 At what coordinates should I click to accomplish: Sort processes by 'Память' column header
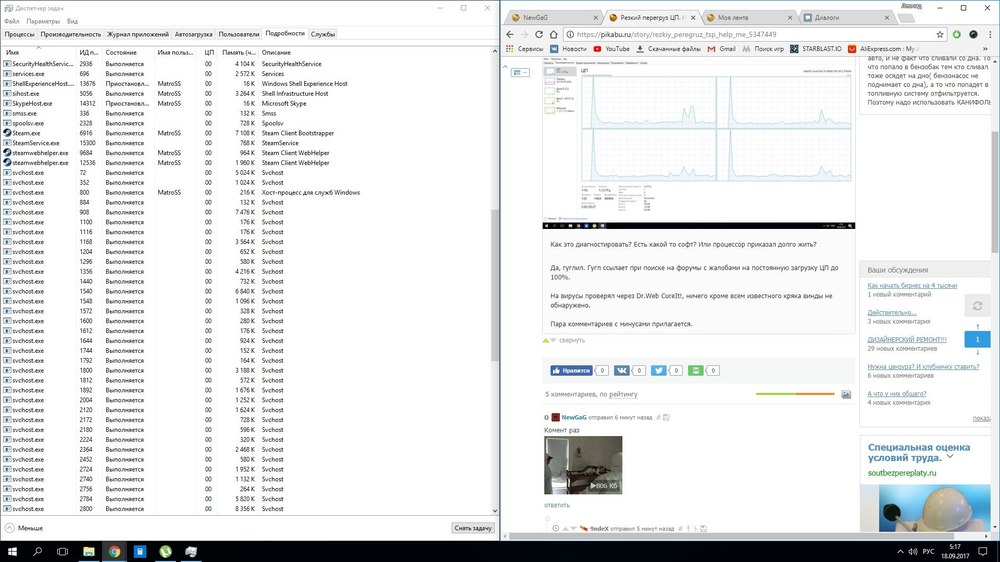click(237, 52)
